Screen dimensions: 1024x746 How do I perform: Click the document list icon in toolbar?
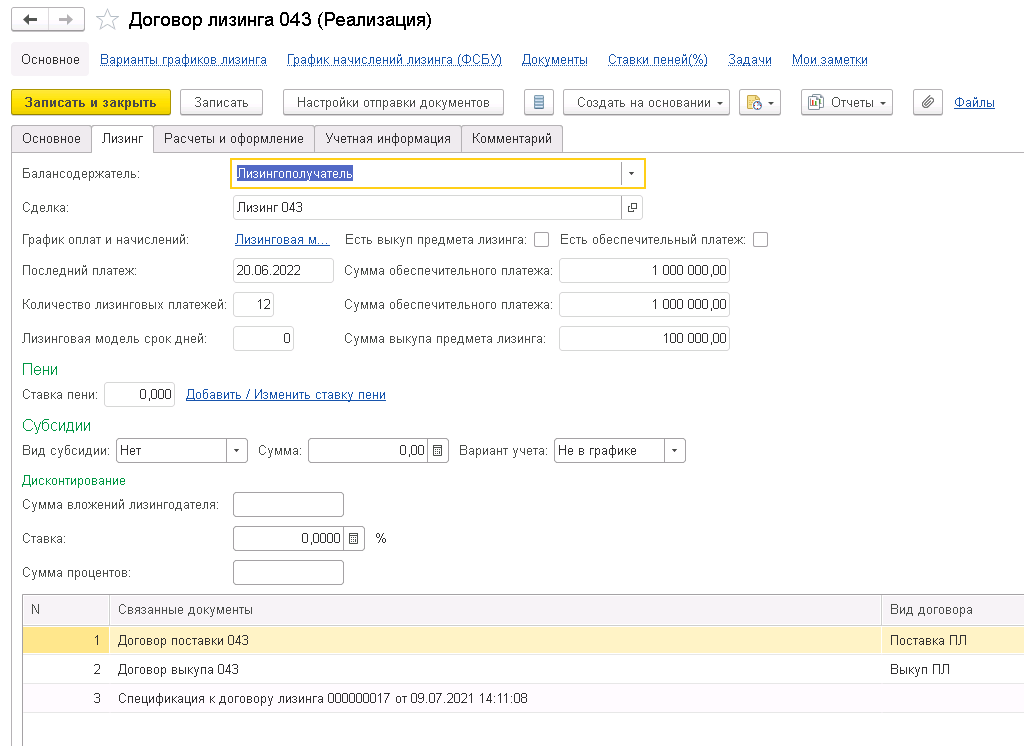[x=538, y=102]
